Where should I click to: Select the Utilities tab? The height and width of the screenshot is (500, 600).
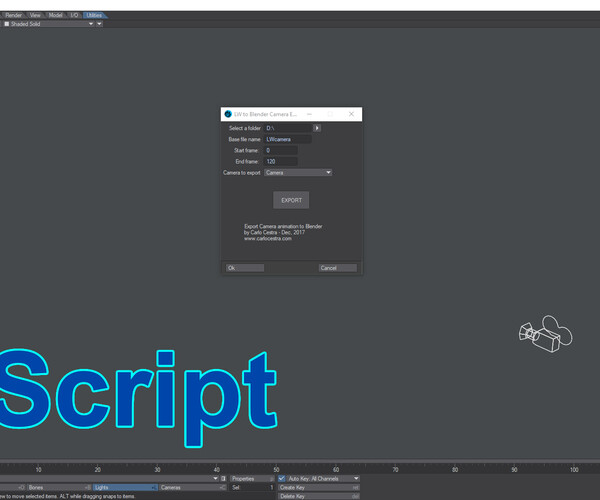(x=94, y=15)
